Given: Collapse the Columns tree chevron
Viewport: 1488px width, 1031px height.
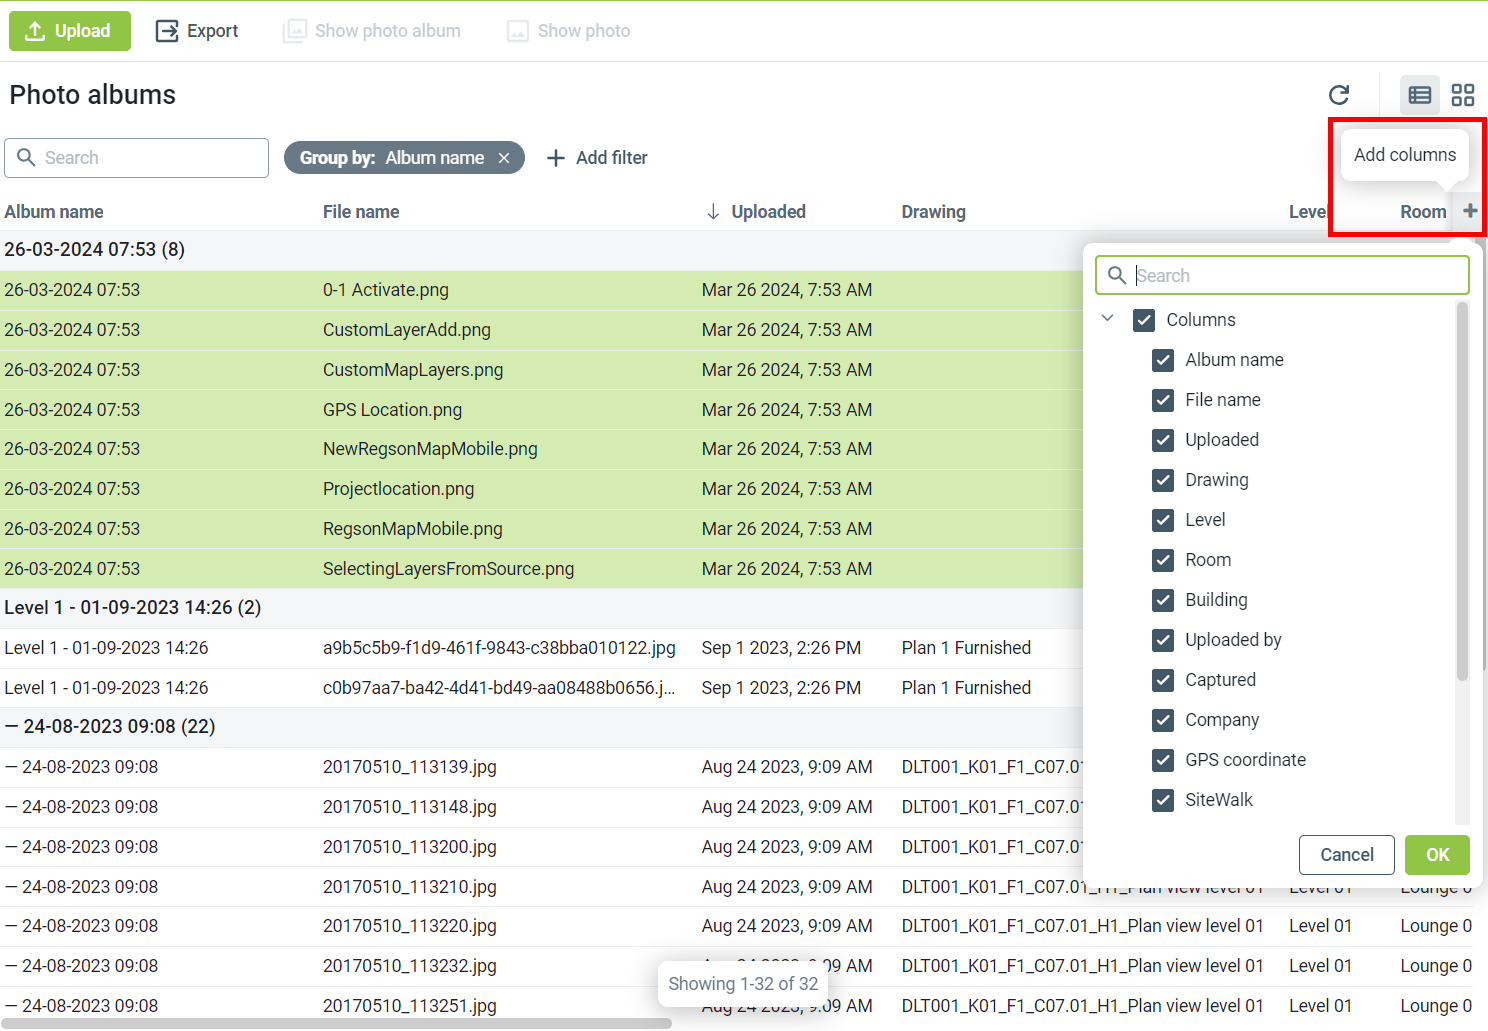Looking at the screenshot, I should [1108, 319].
